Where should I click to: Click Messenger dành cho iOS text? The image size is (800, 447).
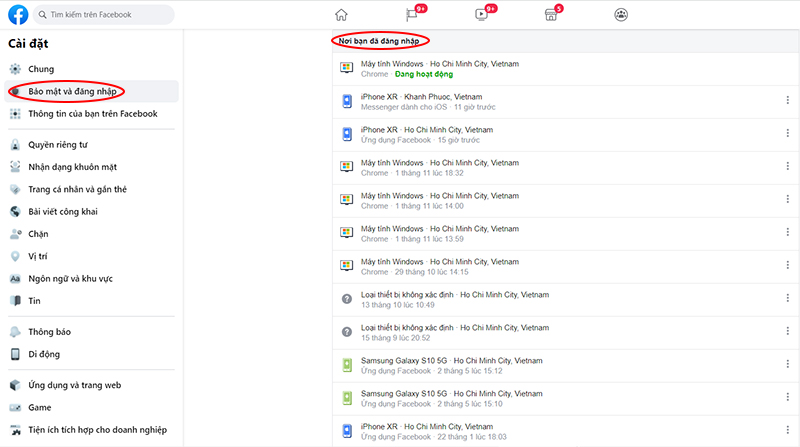(x=404, y=107)
